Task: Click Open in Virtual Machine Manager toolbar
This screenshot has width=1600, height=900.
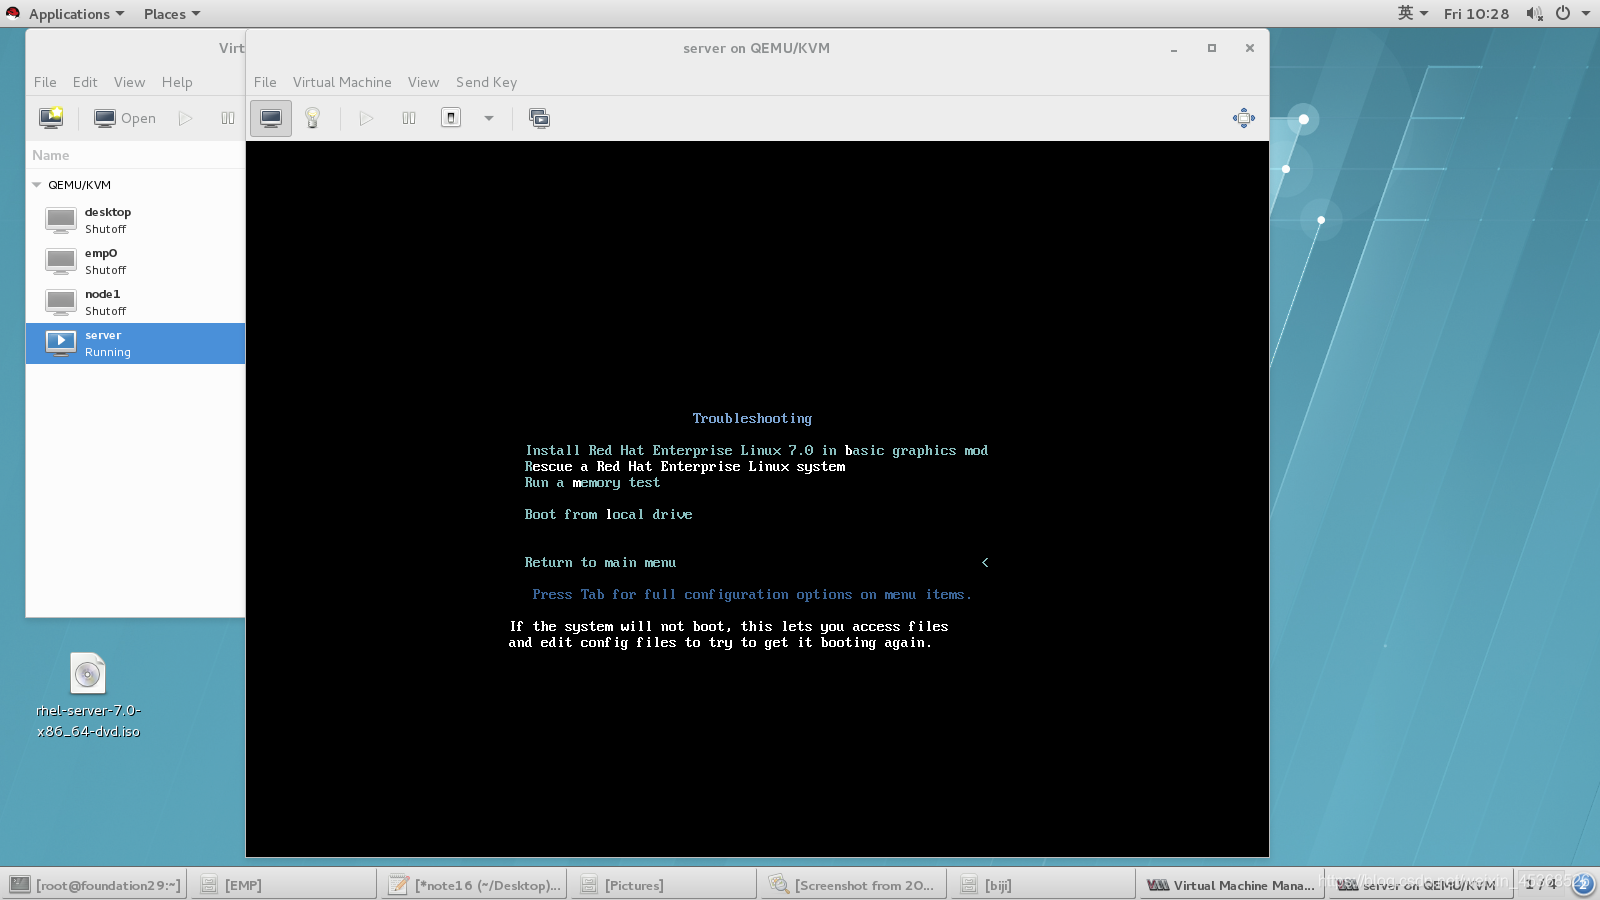Action: point(125,118)
